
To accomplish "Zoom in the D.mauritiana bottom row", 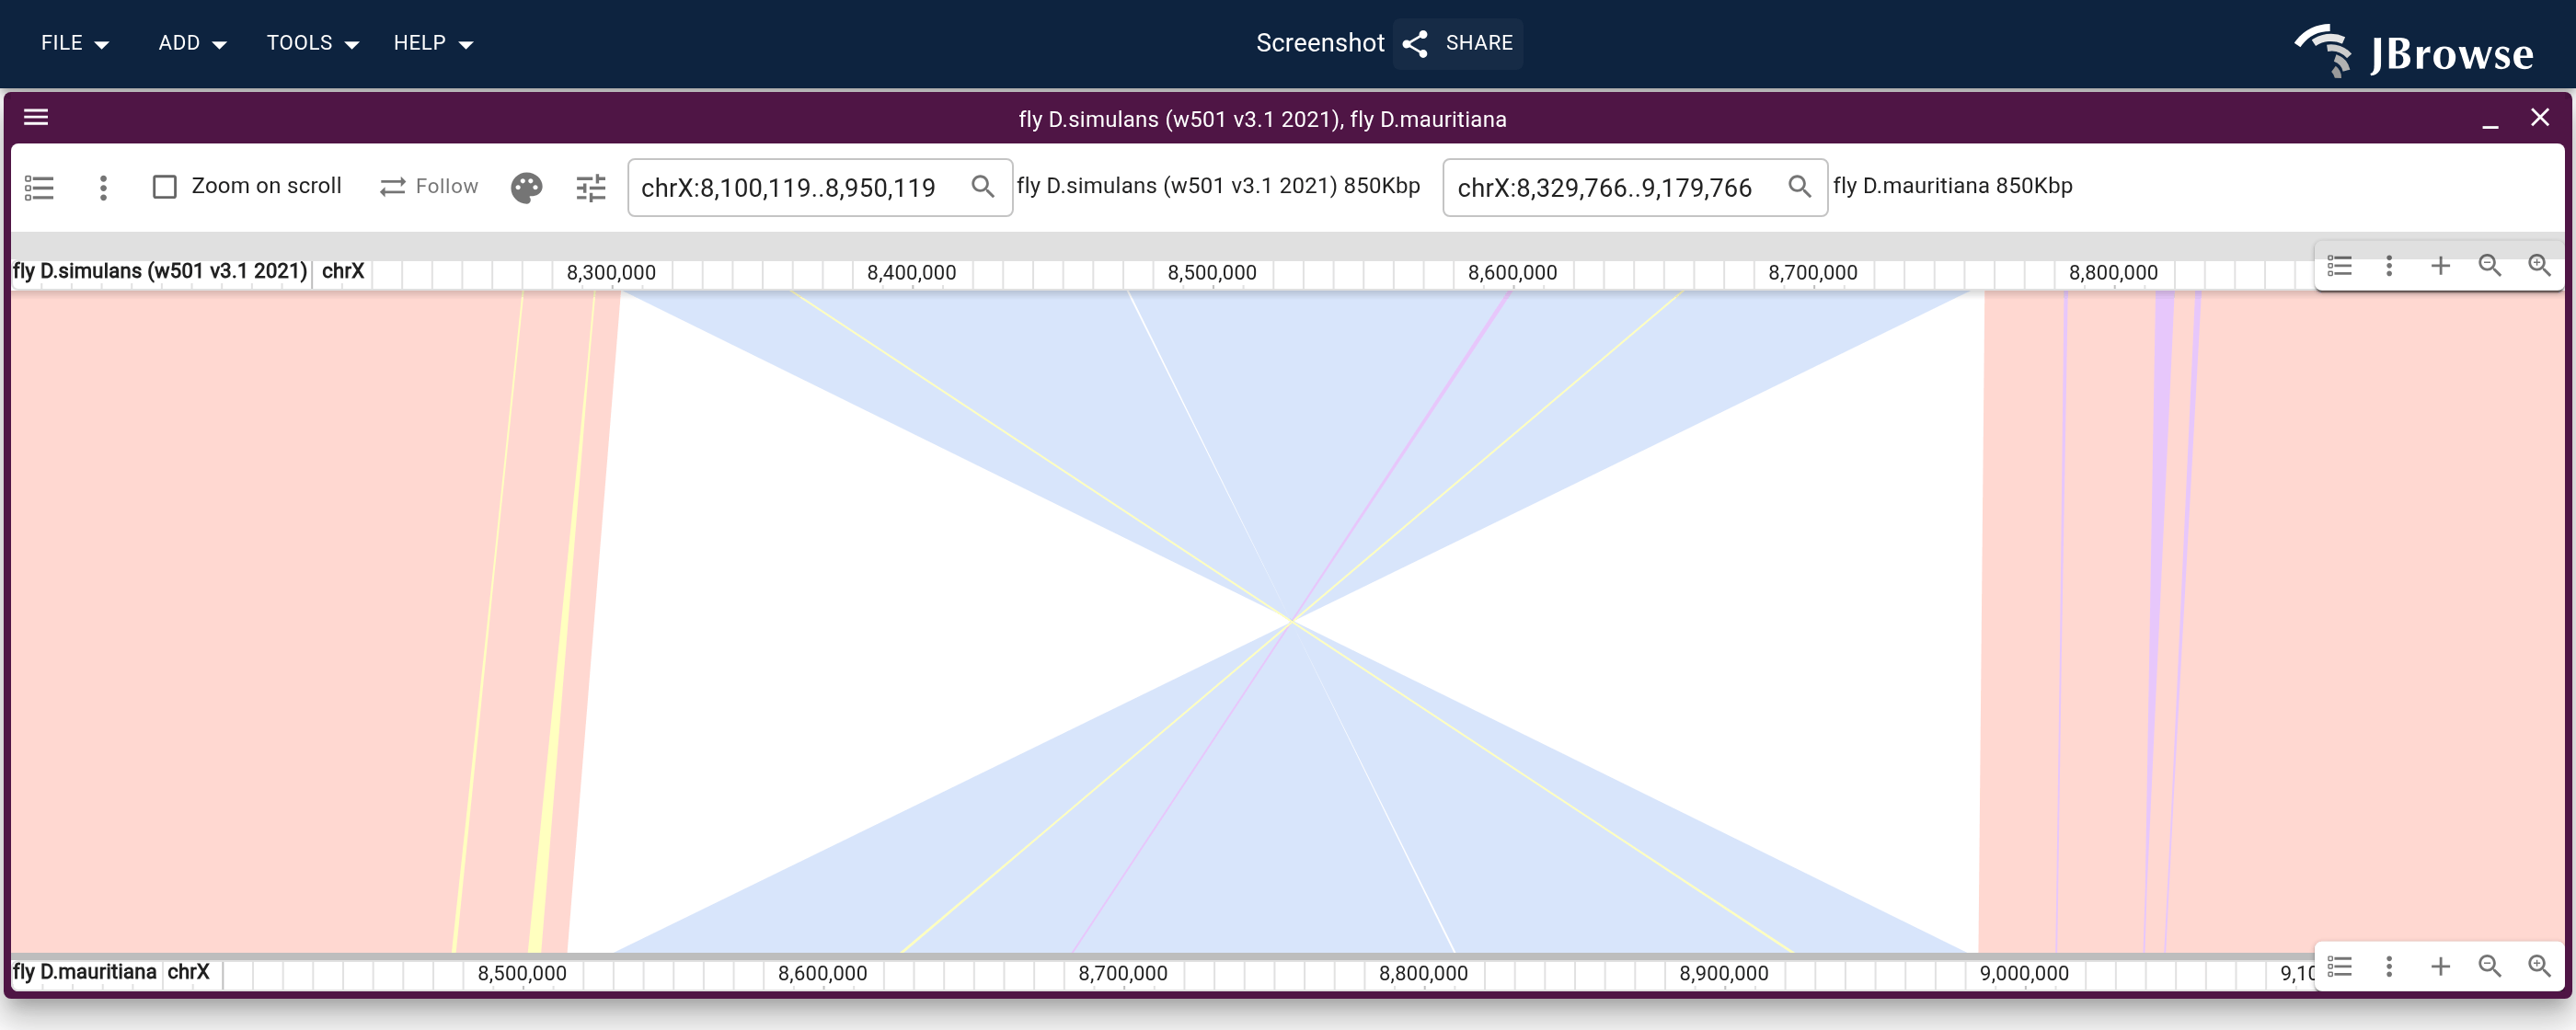I will click(x=2539, y=965).
